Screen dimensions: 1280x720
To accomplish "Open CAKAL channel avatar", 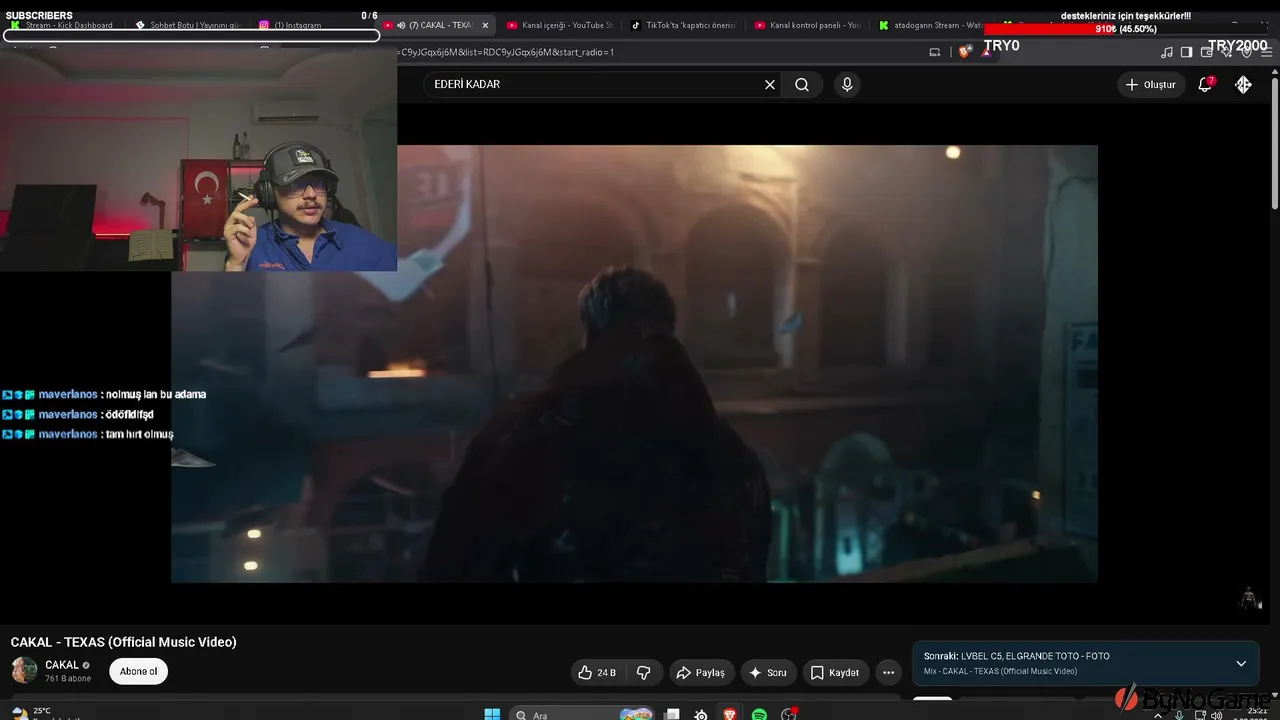I will tap(24, 670).
